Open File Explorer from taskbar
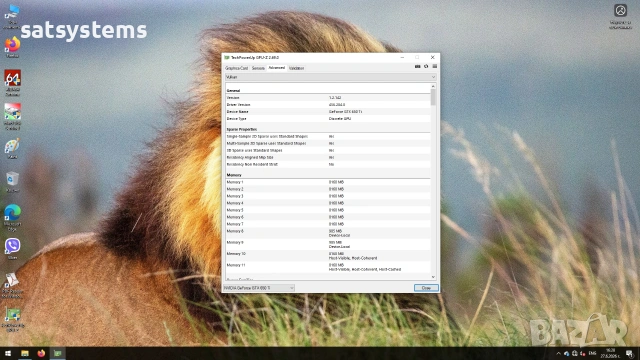 [25, 353]
